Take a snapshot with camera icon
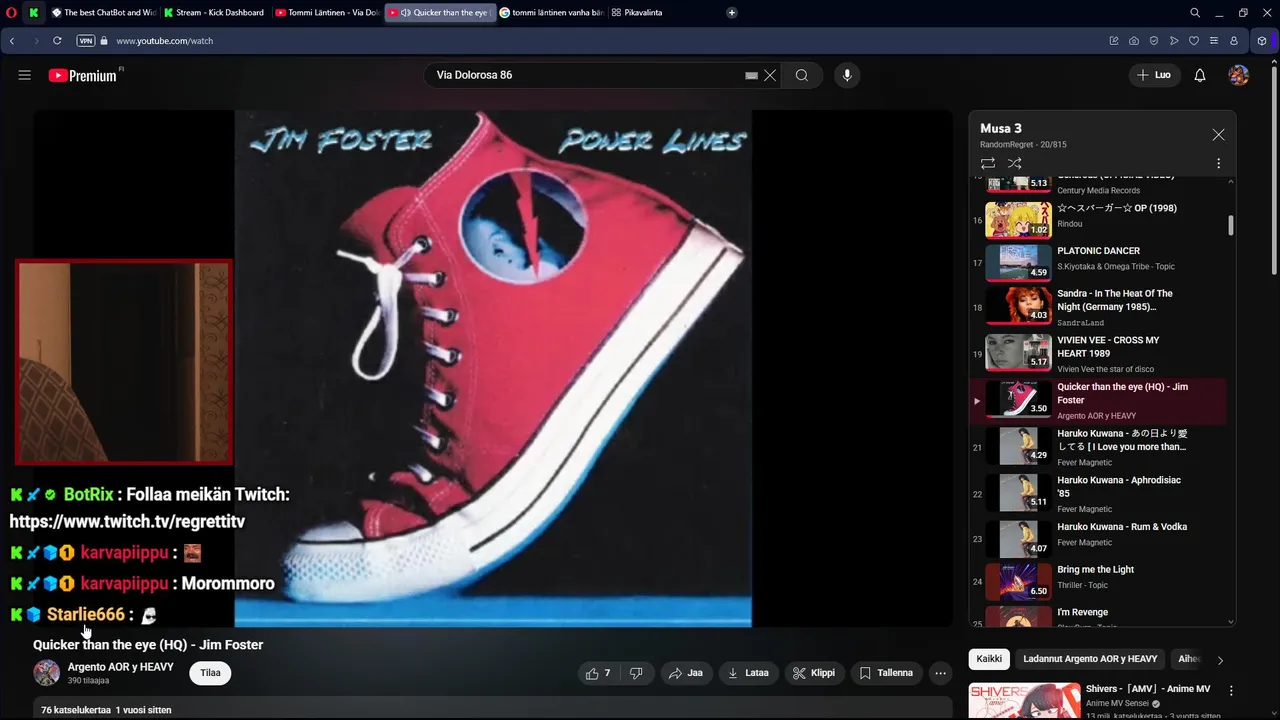 1134,41
